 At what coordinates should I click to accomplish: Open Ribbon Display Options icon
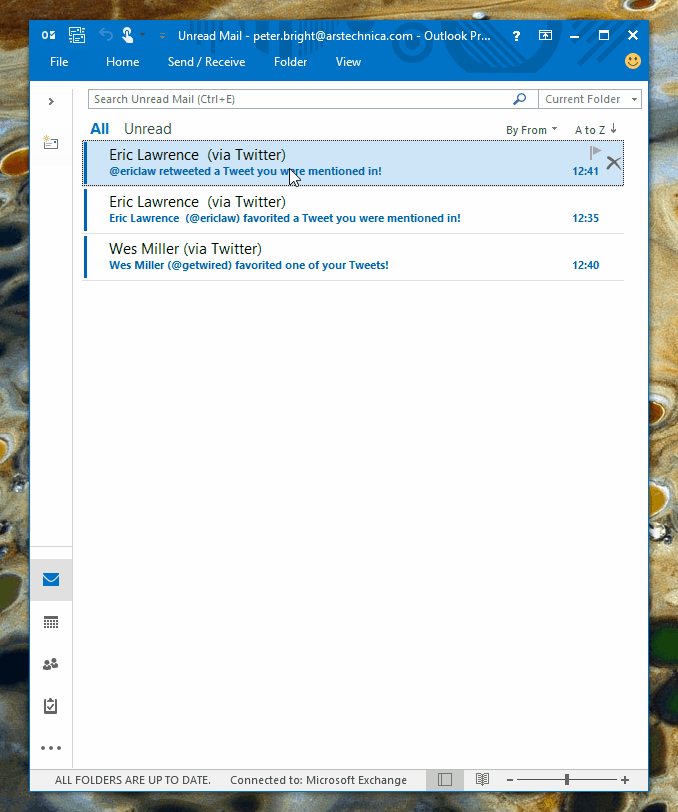[x=545, y=35]
